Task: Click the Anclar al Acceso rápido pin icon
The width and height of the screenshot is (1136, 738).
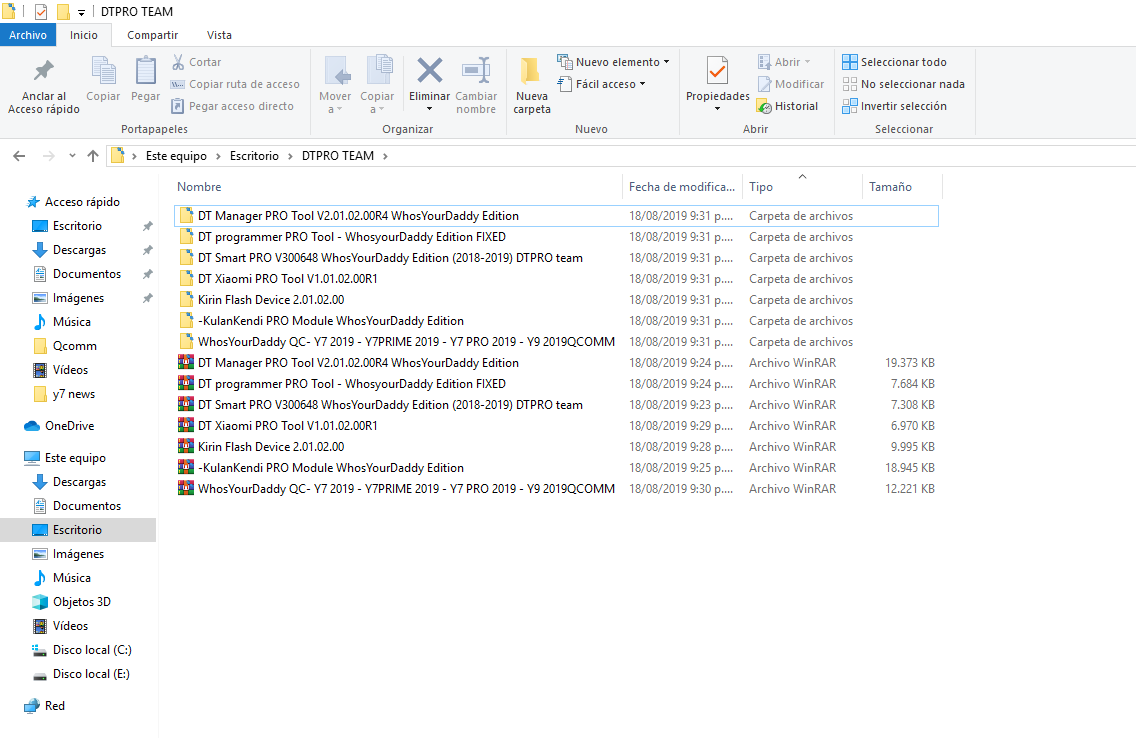Action: tap(43, 71)
